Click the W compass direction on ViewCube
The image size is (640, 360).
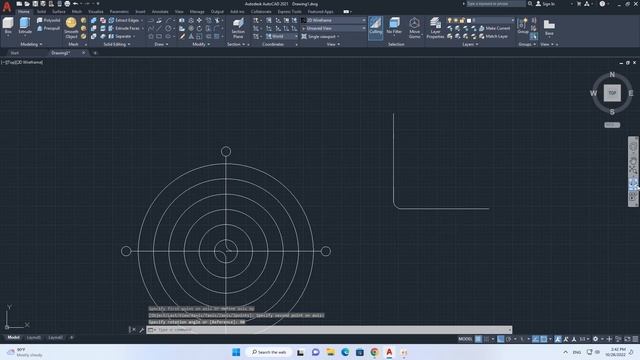593,93
